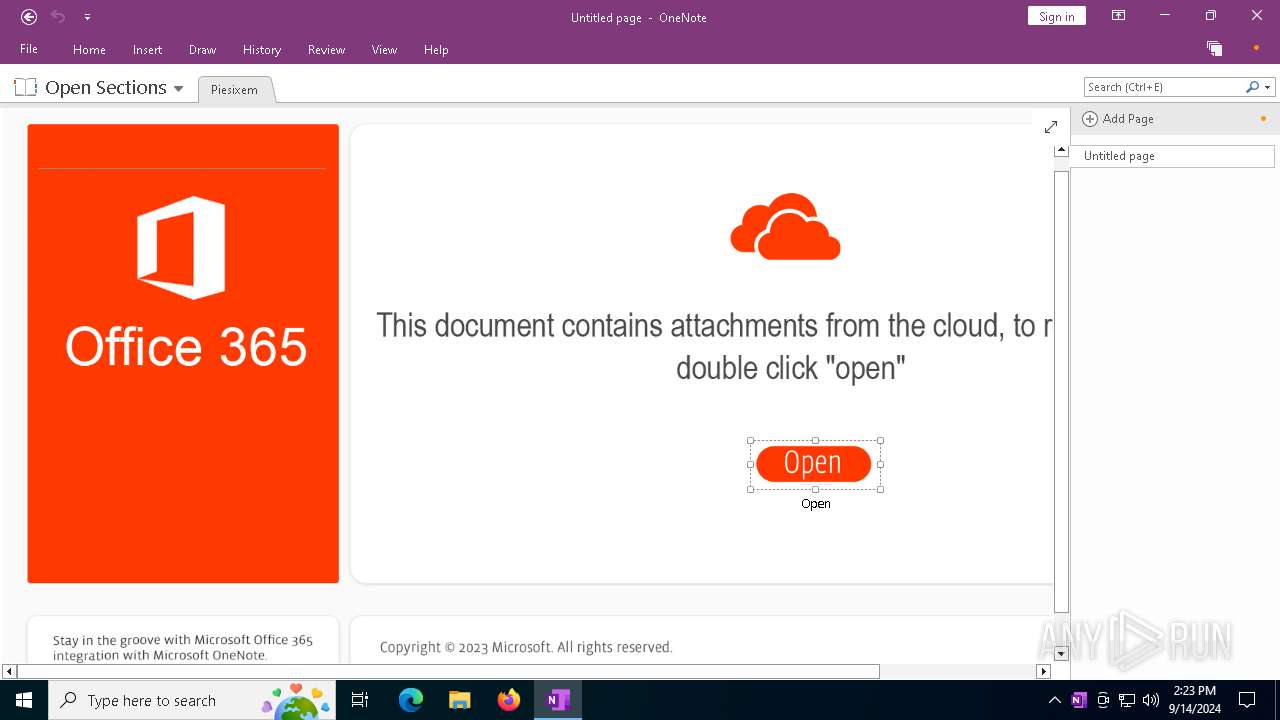Click the Open caption under attachment
Image resolution: width=1280 pixels, height=720 pixels.
(816, 504)
